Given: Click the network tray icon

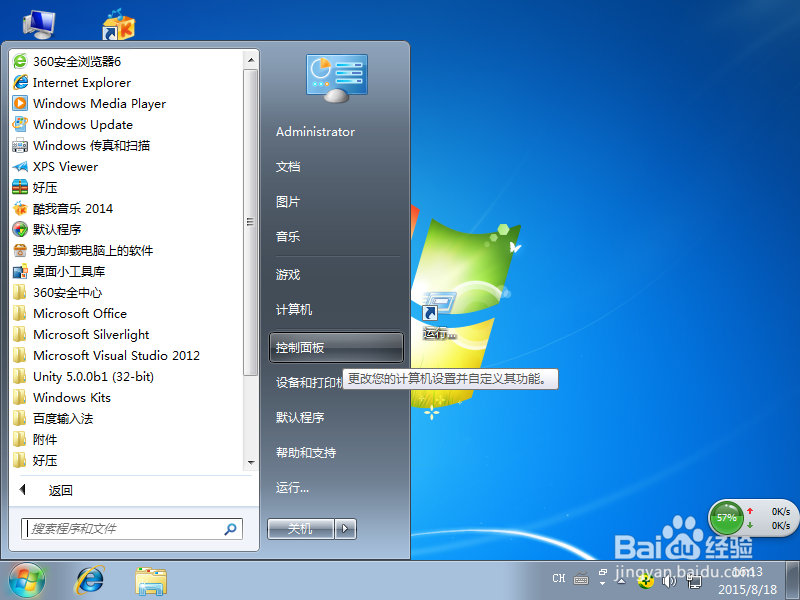Looking at the screenshot, I should point(694,581).
